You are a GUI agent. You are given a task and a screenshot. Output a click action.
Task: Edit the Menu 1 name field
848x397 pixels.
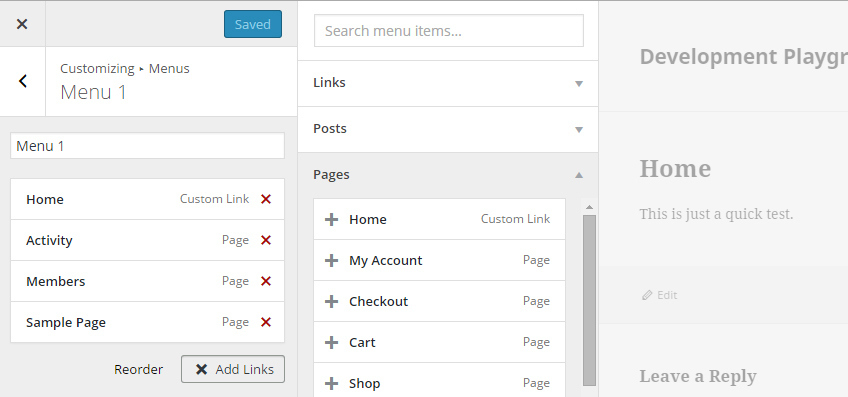click(x=147, y=146)
